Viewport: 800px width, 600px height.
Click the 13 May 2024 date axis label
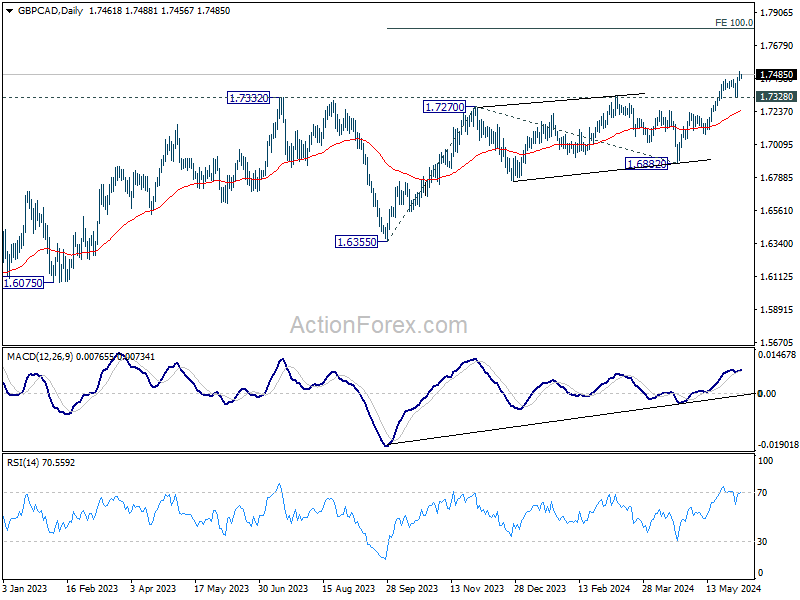tap(733, 588)
